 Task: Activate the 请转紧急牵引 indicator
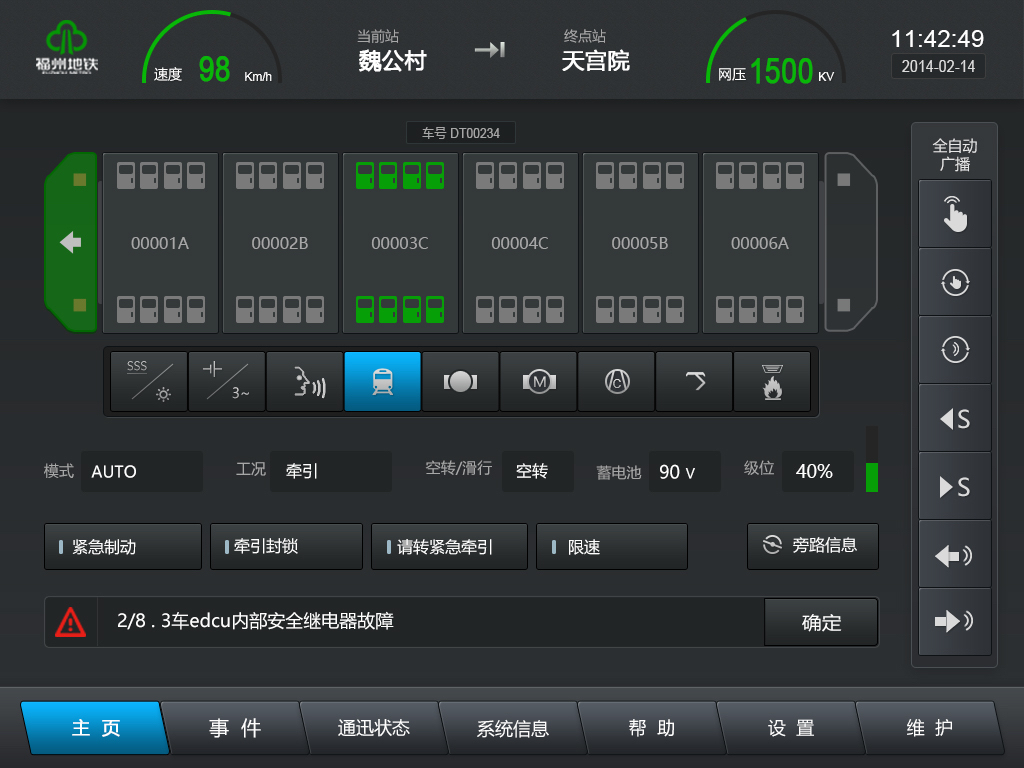449,546
